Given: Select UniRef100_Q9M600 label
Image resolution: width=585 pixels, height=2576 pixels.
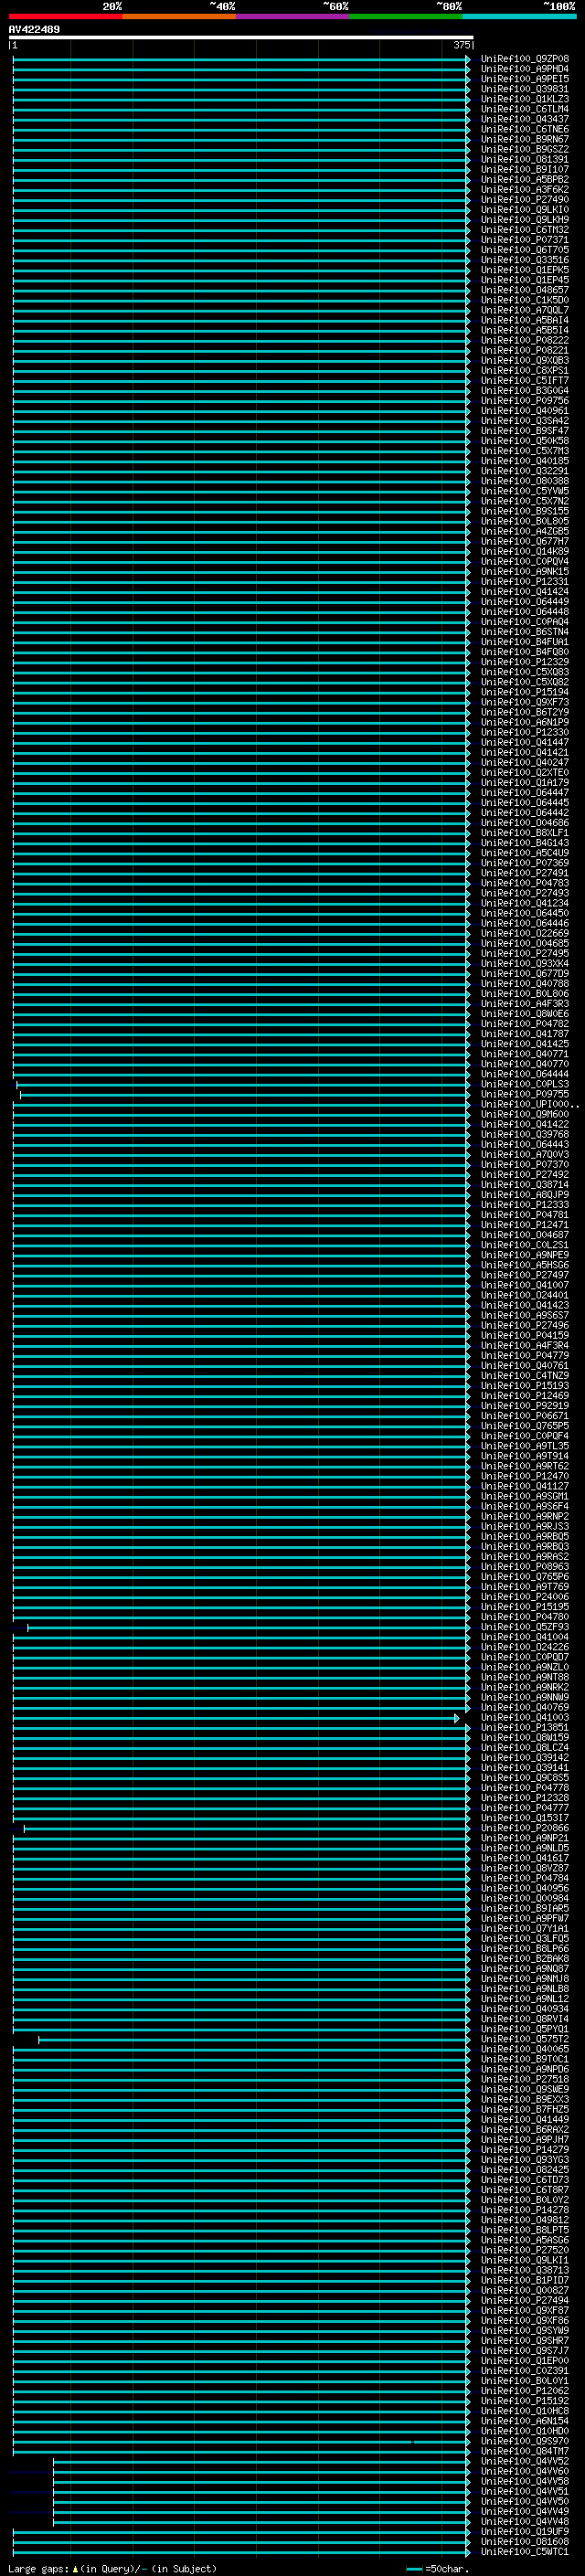Looking at the screenshot, I should click(524, 1114).
